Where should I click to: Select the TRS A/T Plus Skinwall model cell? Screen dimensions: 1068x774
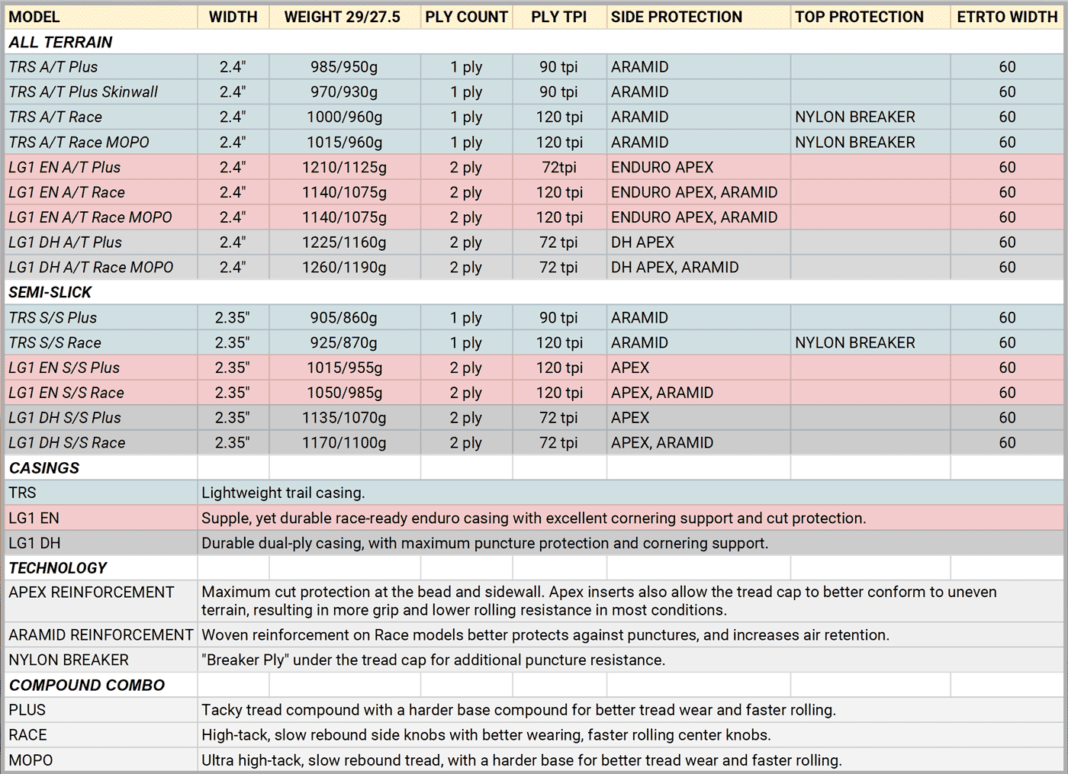click(x=83, y=92)
